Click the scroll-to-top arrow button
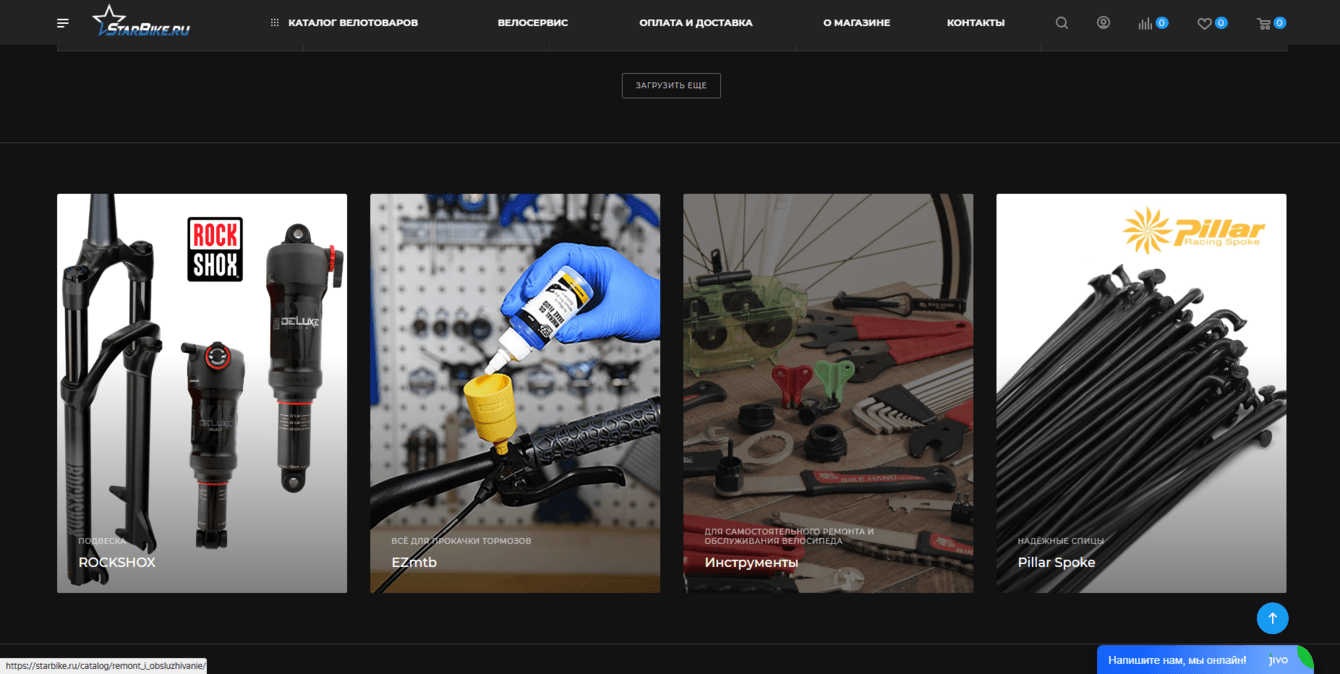The height and width of the screenshot is (674, 1340). 1272,618
